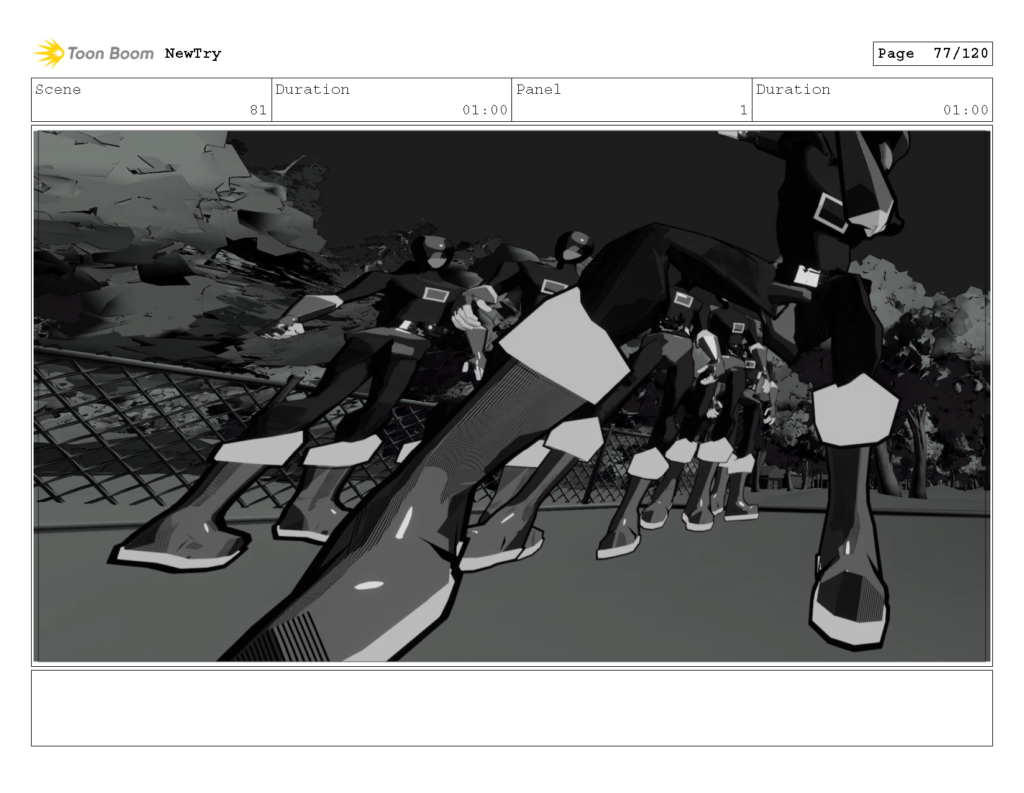Click the NewTry label next to logo
The width and height of the screenshot is (1024, 793).
tap(193, 54)
